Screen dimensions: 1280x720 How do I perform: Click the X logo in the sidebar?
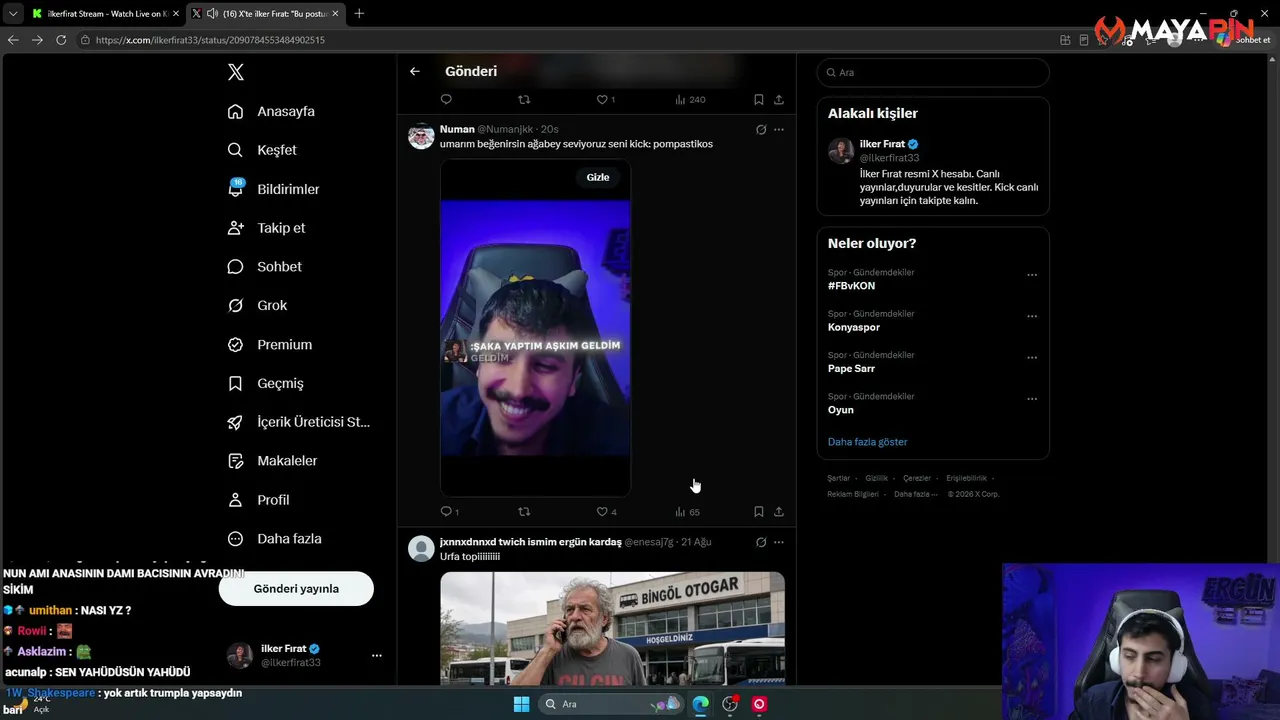235,72
